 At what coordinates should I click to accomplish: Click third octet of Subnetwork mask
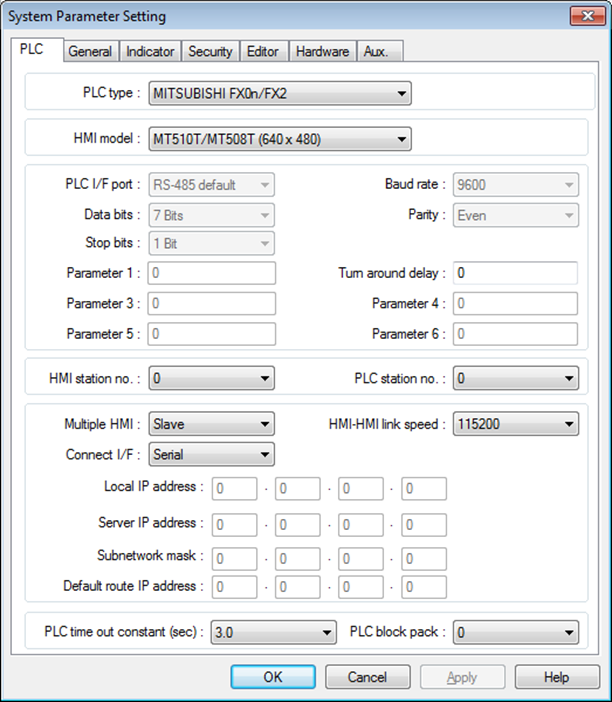[361, 559]
